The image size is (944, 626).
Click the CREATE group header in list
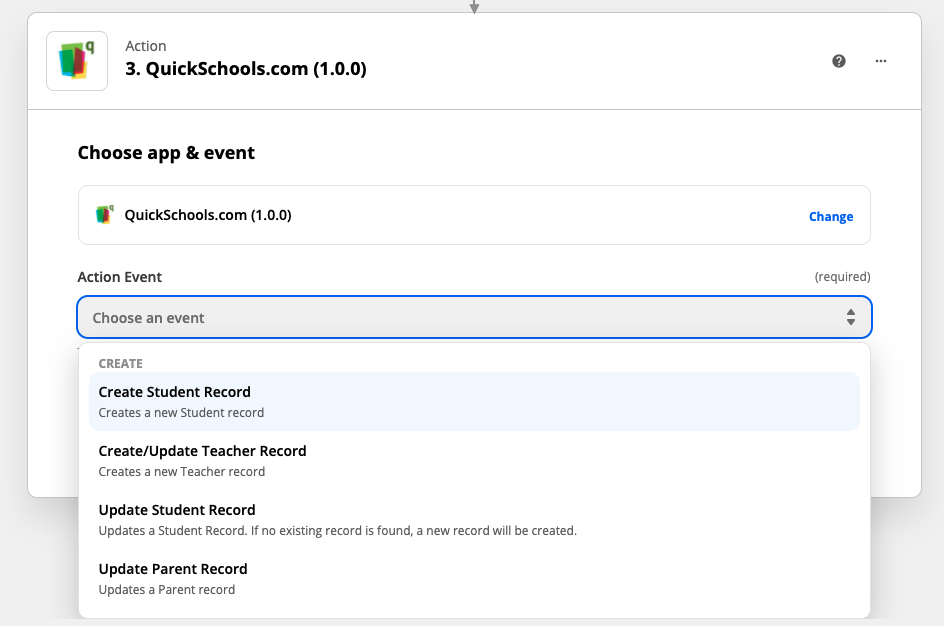(120, 364)
